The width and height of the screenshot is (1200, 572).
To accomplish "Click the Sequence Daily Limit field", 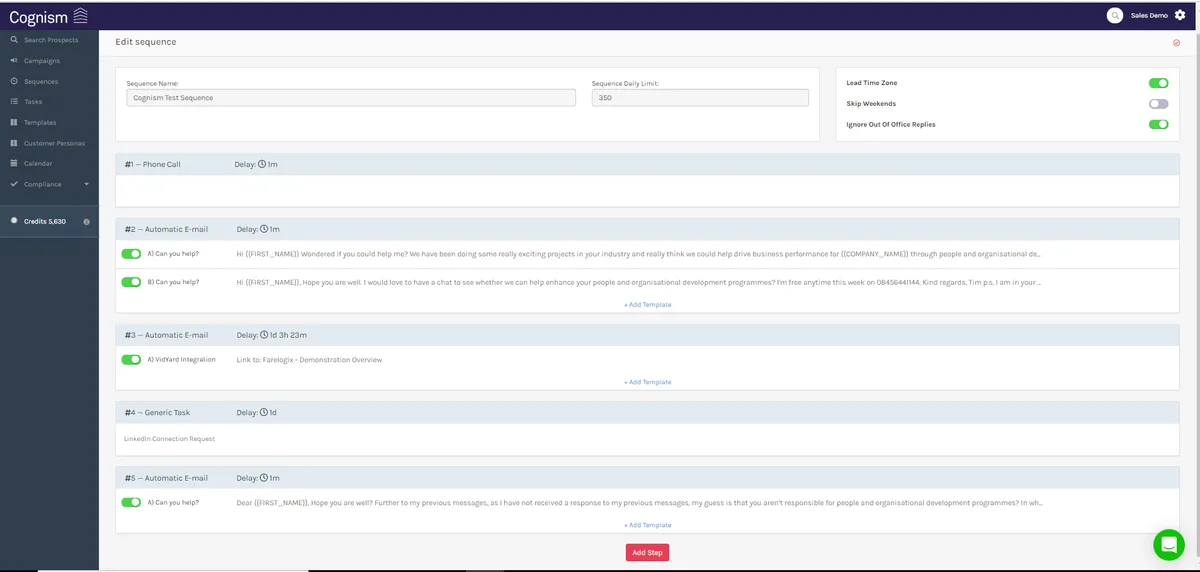I will tap(700, 98).
